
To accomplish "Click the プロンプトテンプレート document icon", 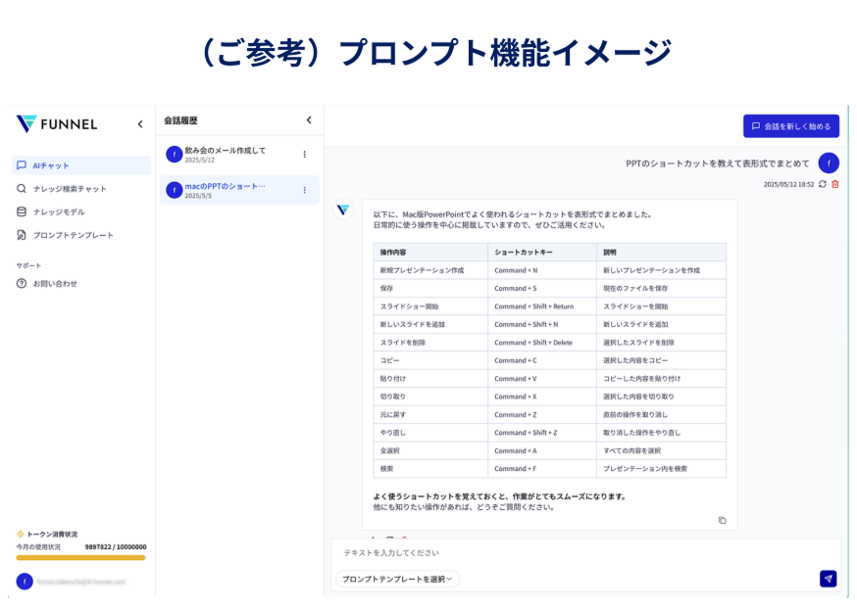I will tap(22, 235).
